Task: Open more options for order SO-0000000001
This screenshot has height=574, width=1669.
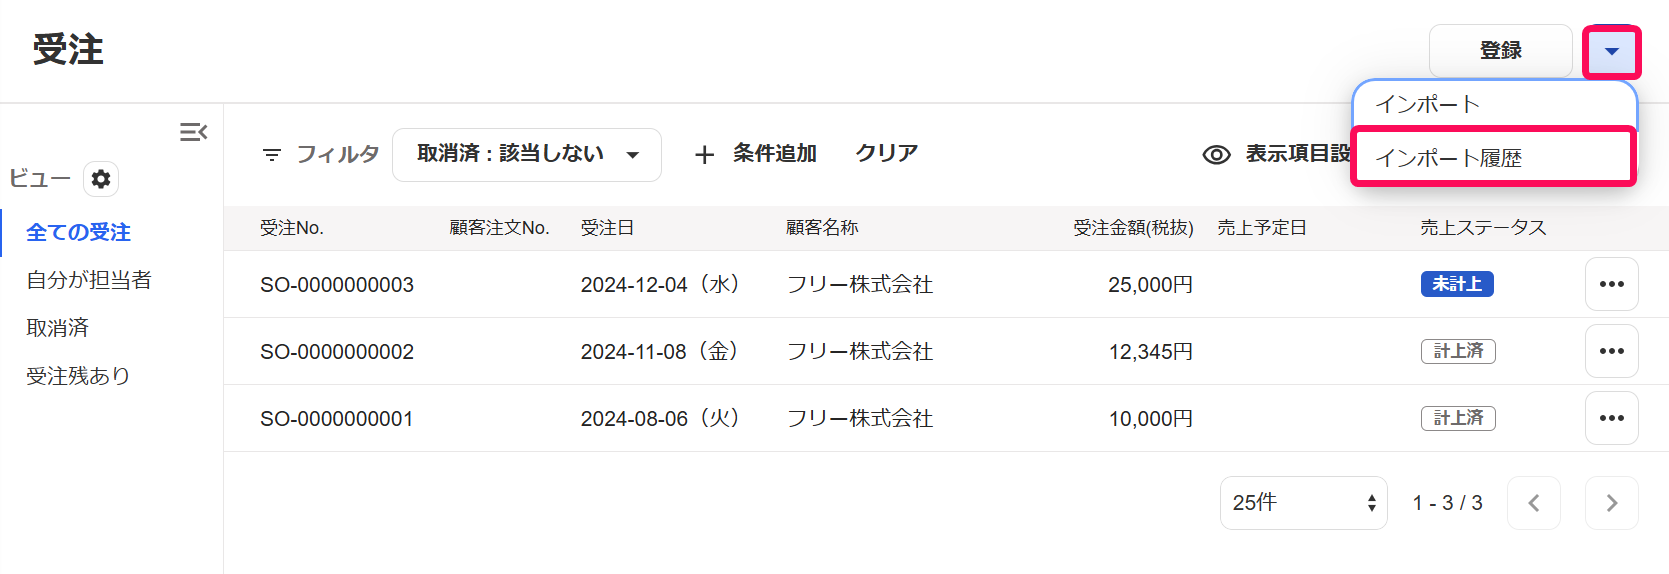Action: tap(1611, 418)
